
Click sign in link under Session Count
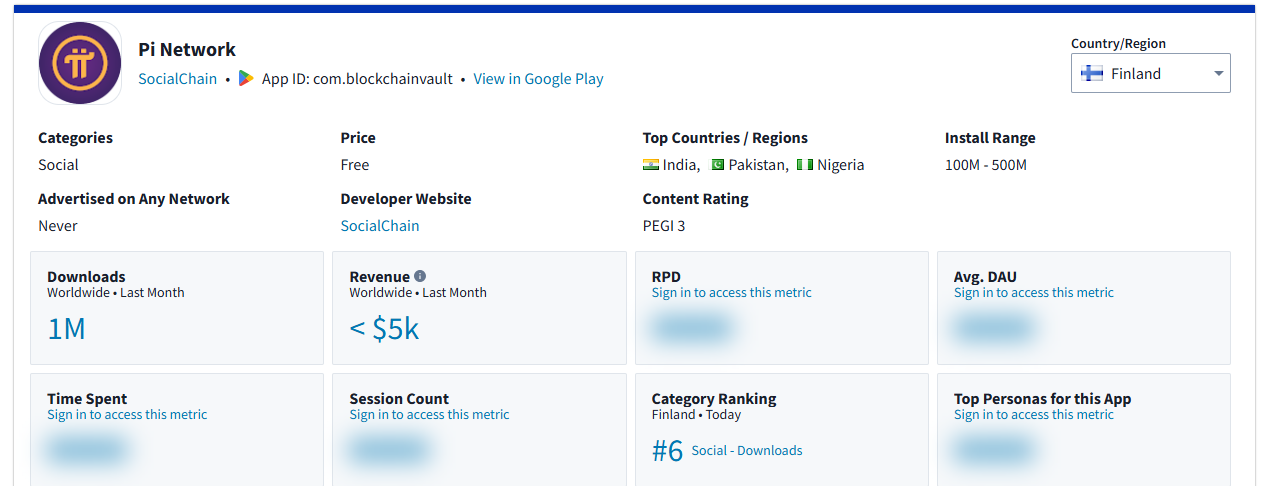click(429, 415)
